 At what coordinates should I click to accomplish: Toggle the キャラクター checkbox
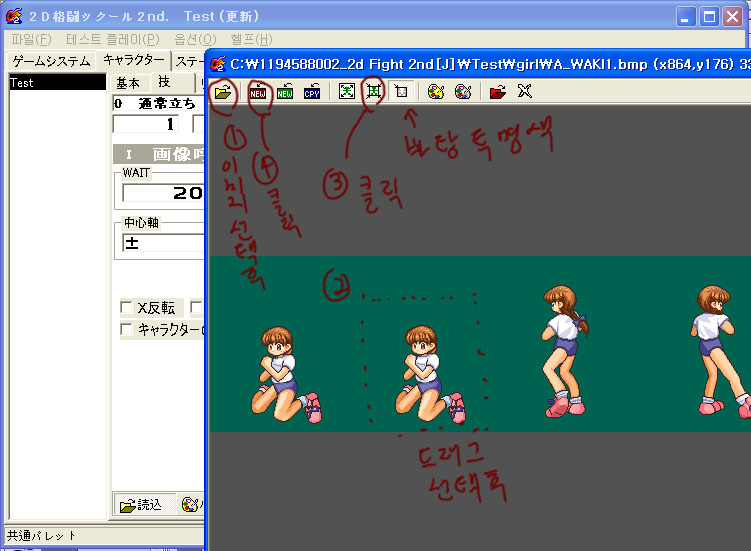click(x=126, y=330)
